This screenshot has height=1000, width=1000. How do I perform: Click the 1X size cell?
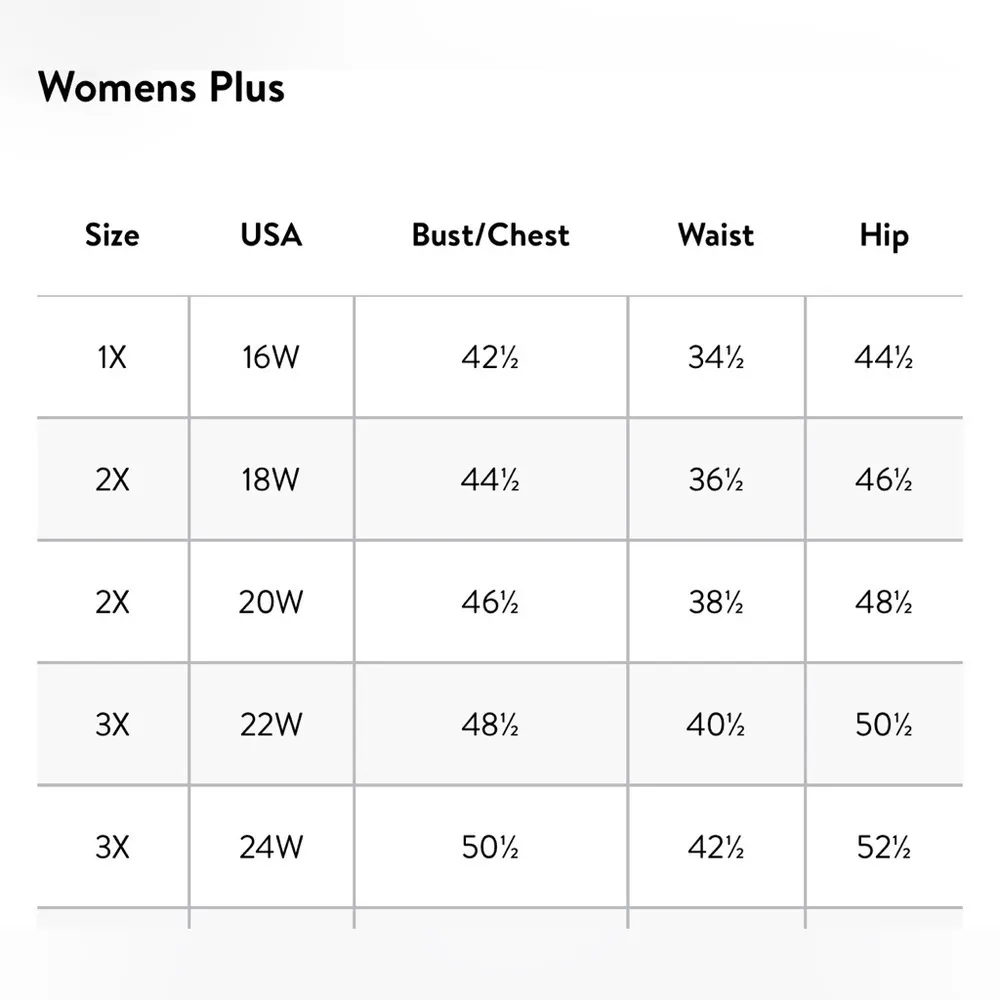(112, 357)
